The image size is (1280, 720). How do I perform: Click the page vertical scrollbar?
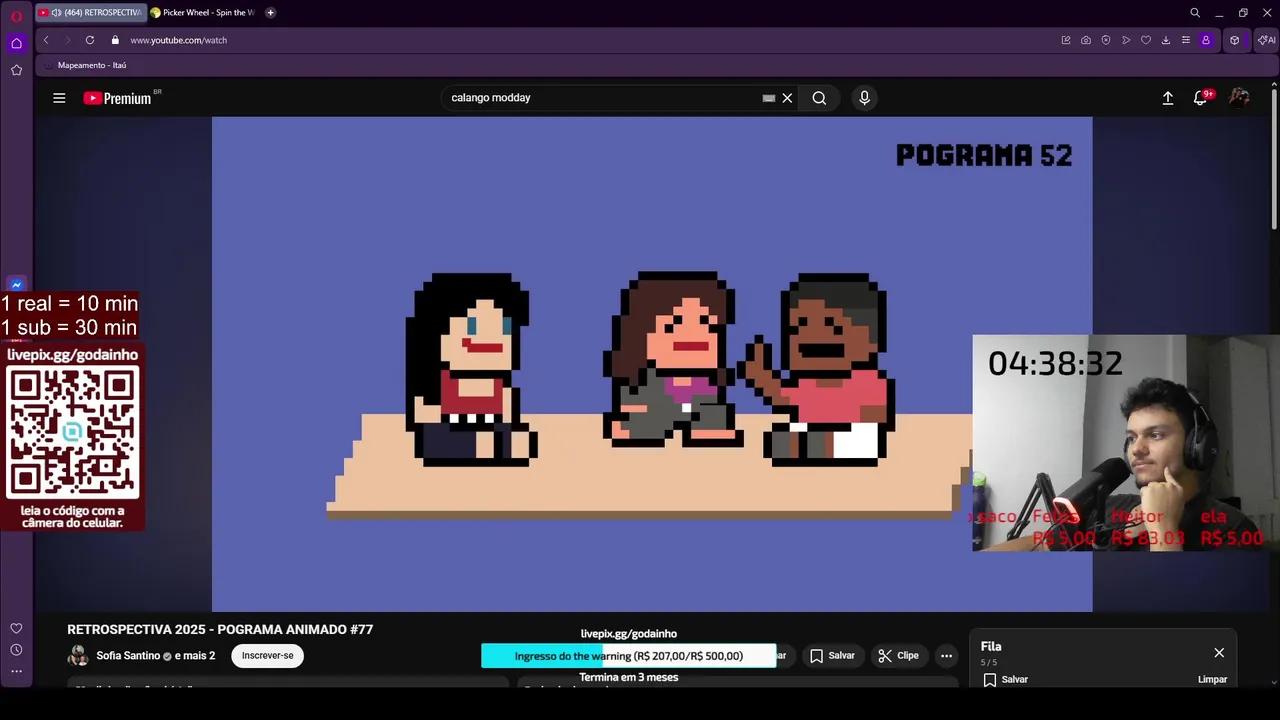(x=1274, y=160)
